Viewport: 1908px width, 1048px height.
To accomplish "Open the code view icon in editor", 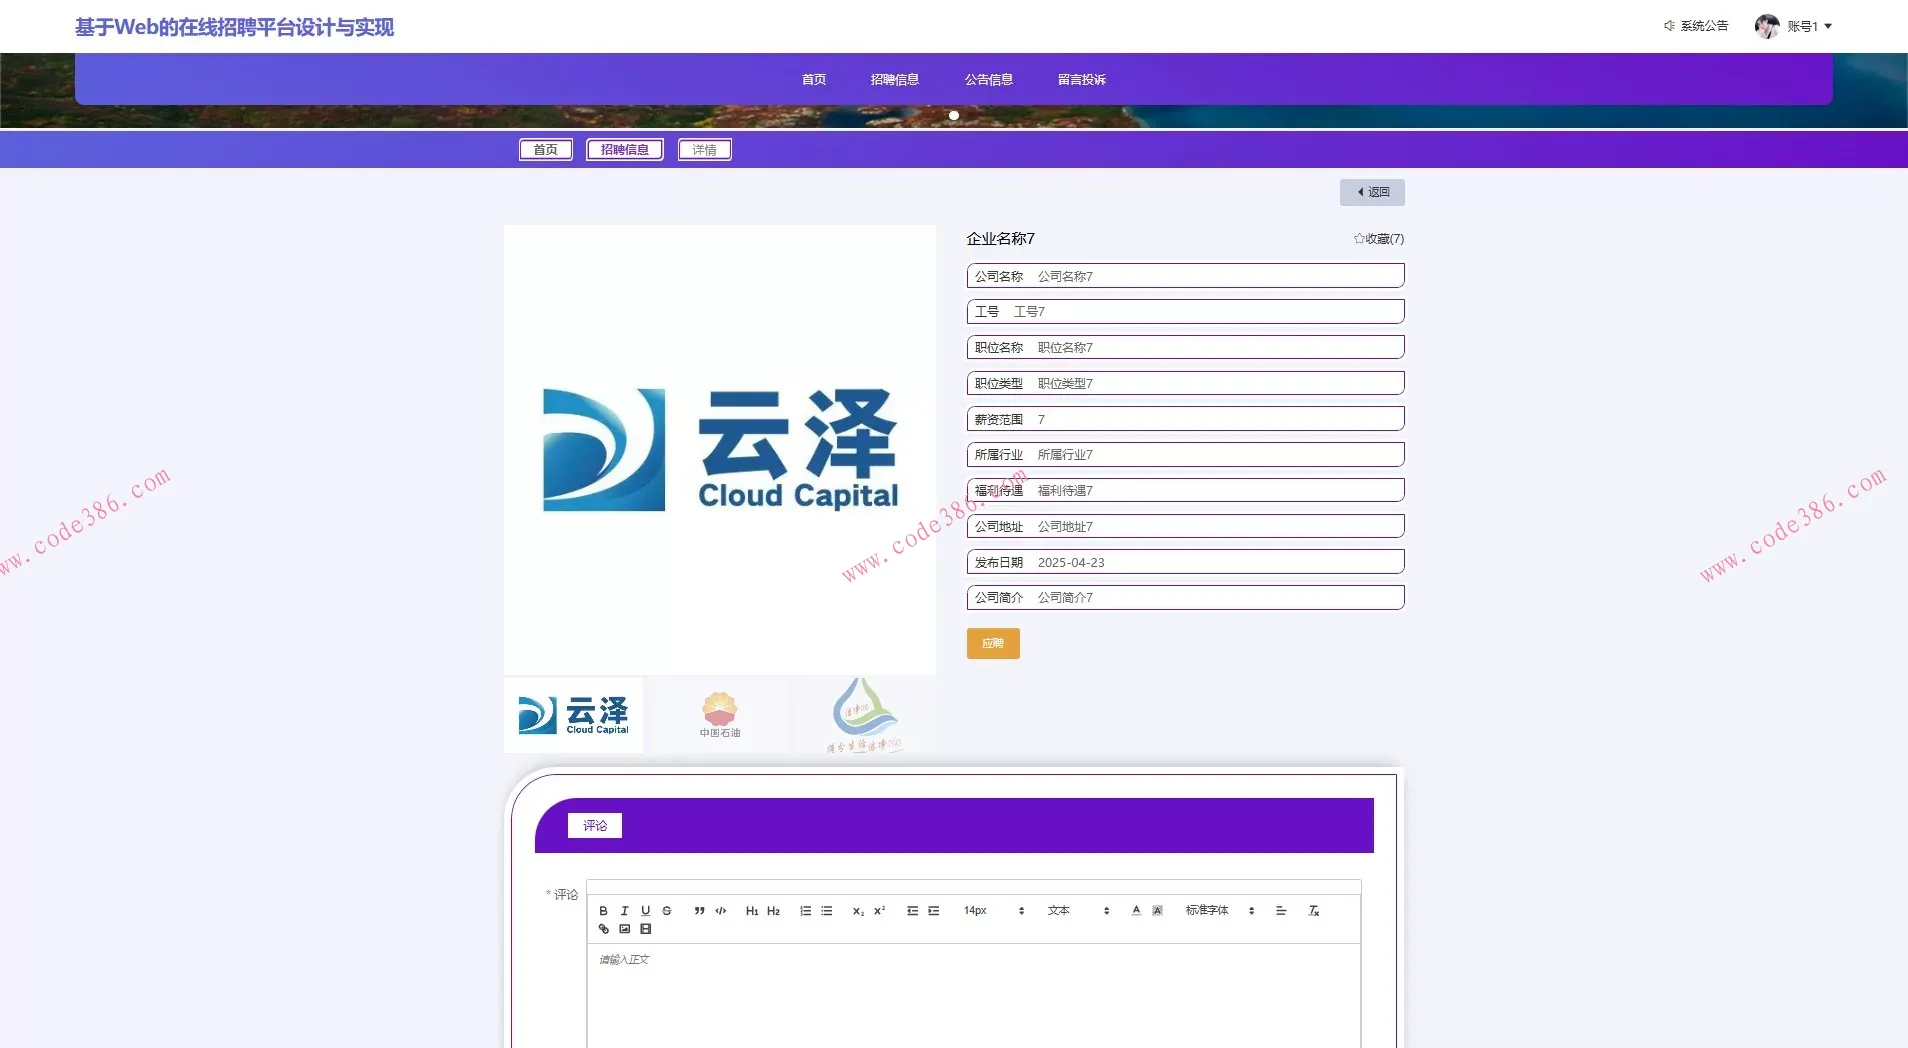I will point(720,911).
